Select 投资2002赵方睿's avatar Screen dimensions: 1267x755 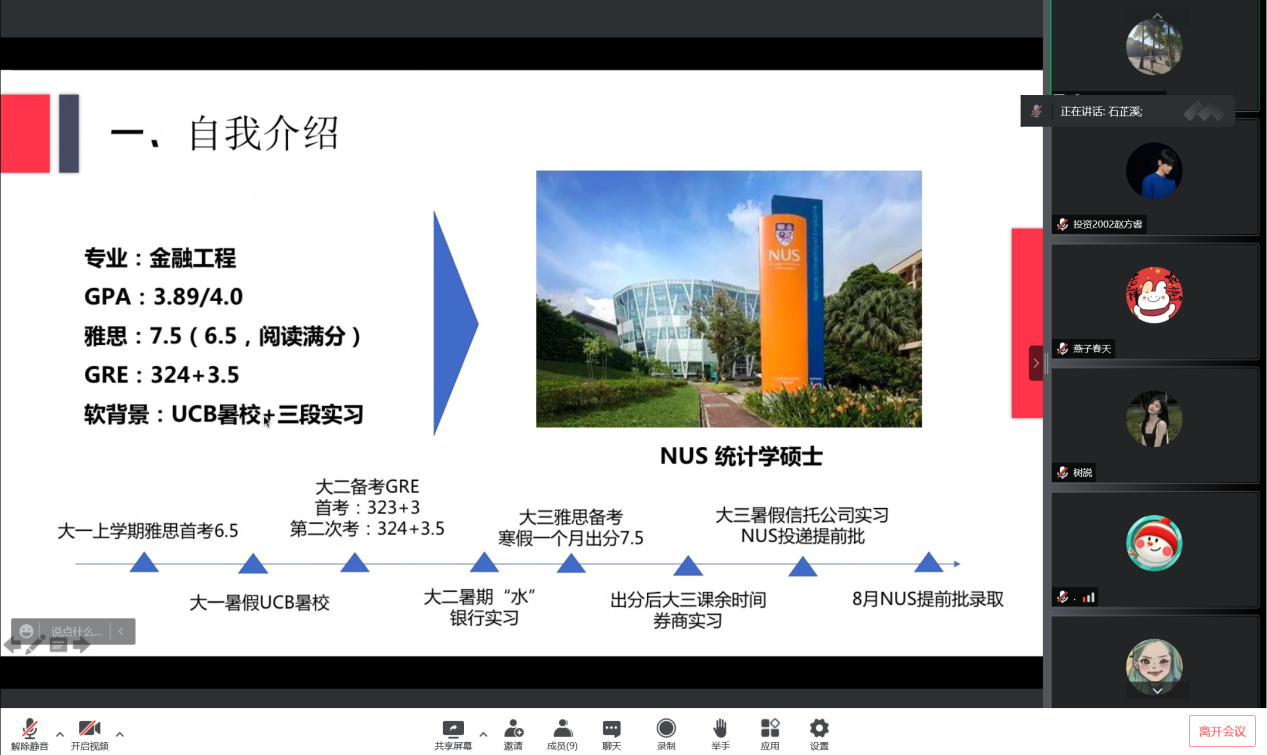click(1154, 171)
